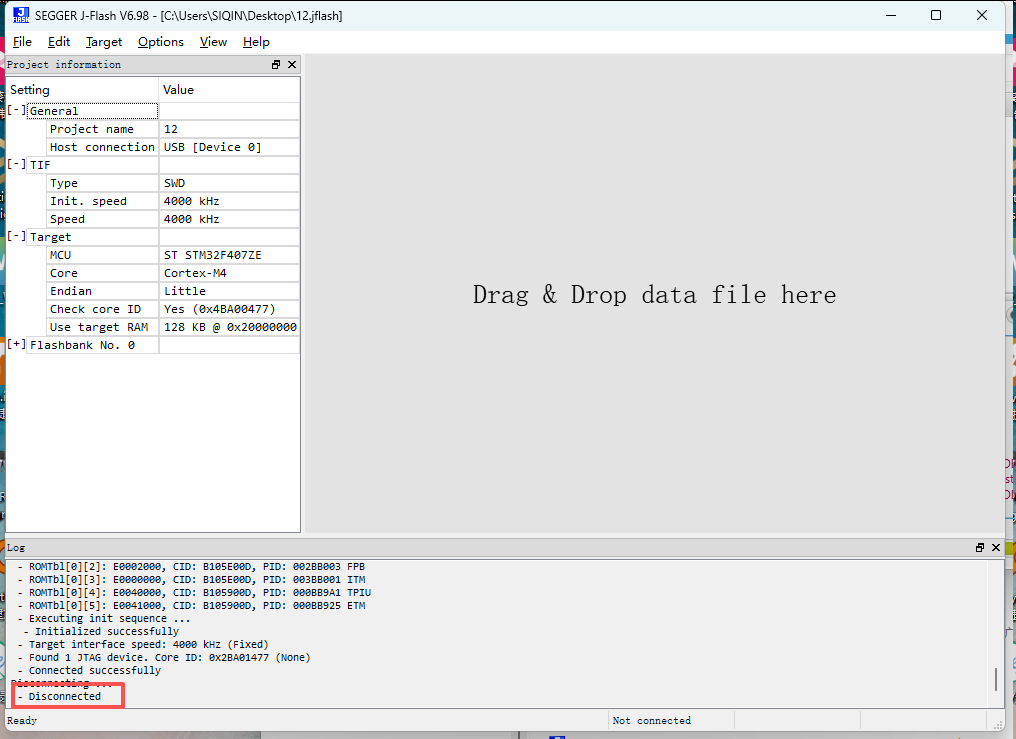Click the 128 KB @ 0x20000000 value
This screenshot has height=739, width=1016.
[230, 327]
